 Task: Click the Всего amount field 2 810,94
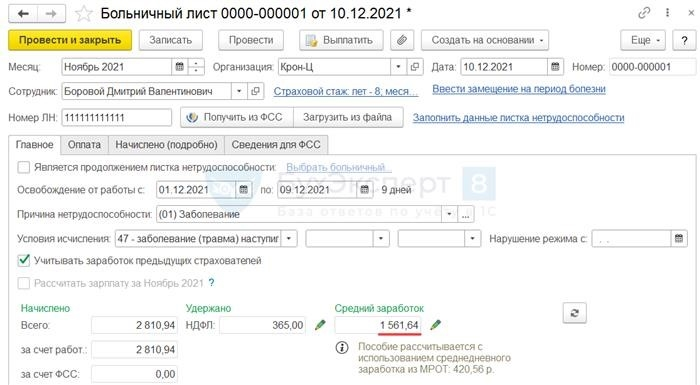click(134, 325)
